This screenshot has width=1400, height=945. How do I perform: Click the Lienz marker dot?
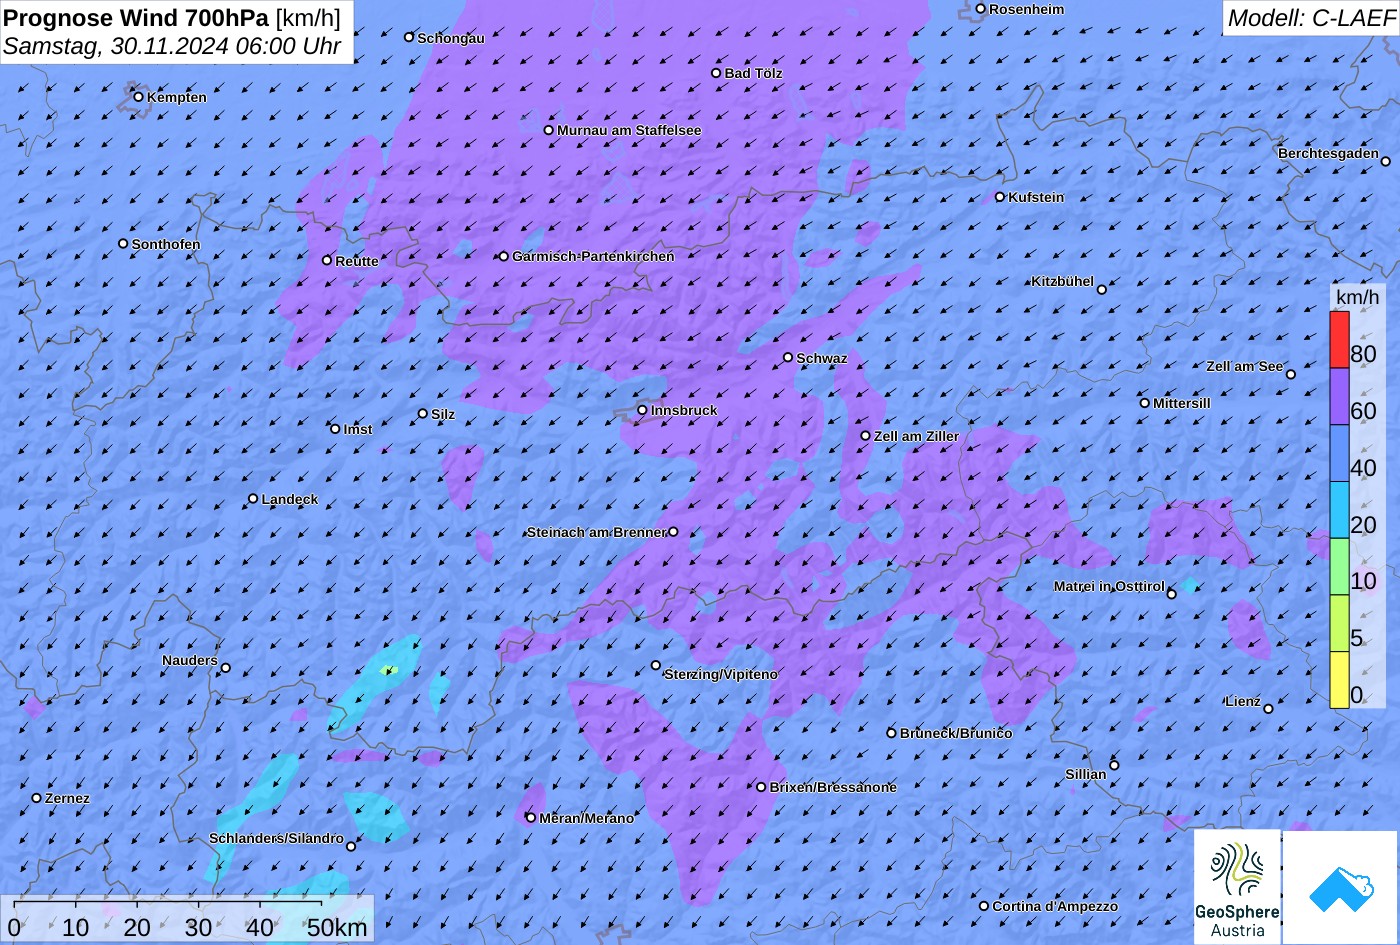coord(1268,709)
